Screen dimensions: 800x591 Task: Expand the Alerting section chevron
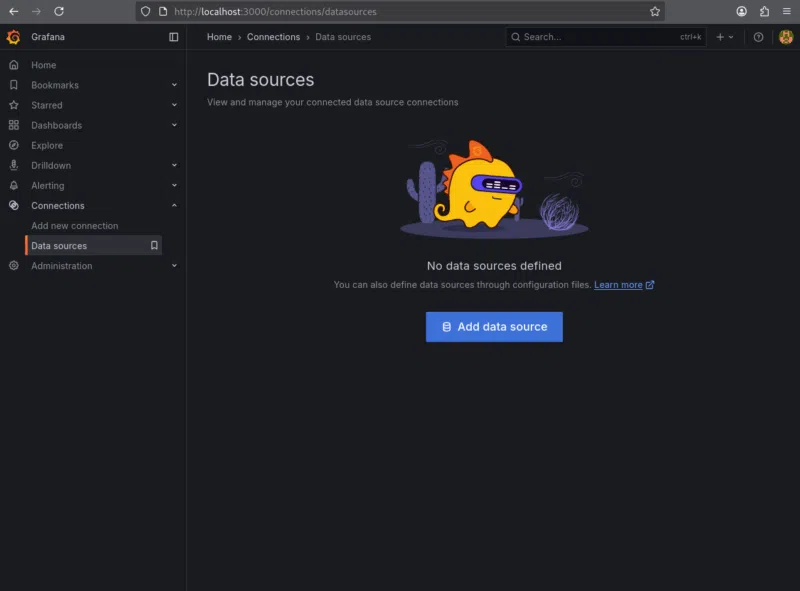(174, 185)
